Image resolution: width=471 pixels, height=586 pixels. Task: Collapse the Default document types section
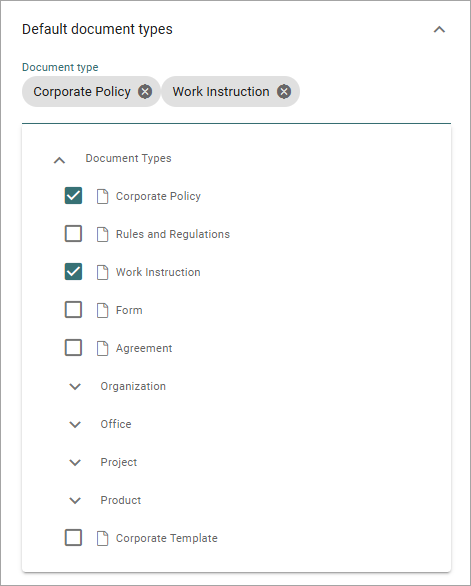point(439,30)
